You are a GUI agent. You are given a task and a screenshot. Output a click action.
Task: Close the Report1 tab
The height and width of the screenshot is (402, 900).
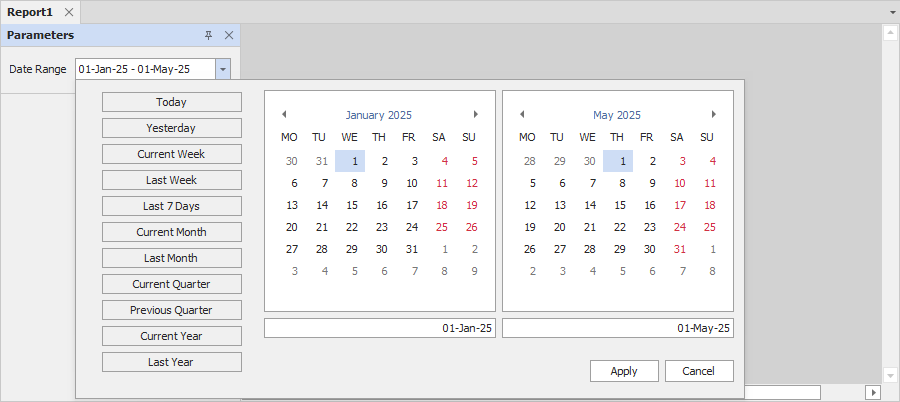click(x=69, y=12)
